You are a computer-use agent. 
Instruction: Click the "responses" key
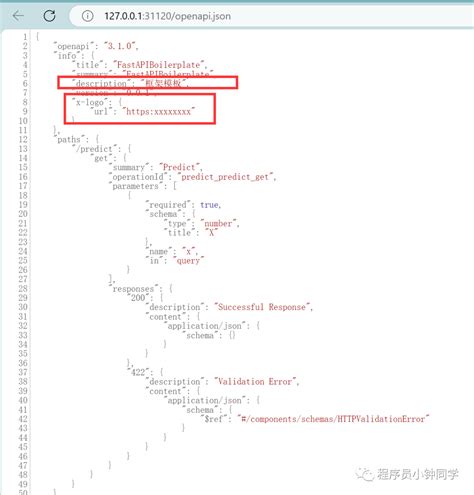coord(133,289)
